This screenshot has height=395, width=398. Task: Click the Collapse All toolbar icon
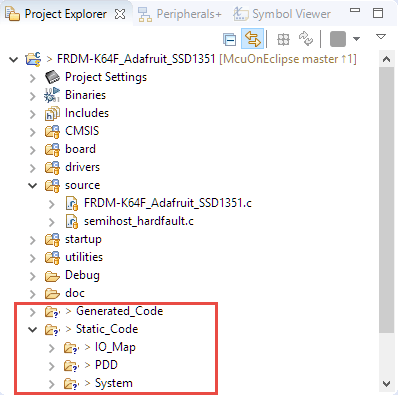point(229,40)
